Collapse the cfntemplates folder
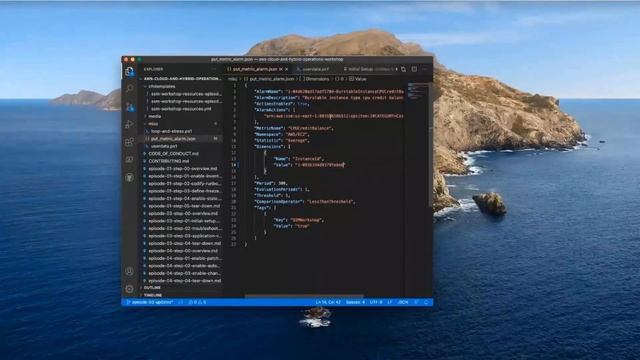 (x=161, y=86)
